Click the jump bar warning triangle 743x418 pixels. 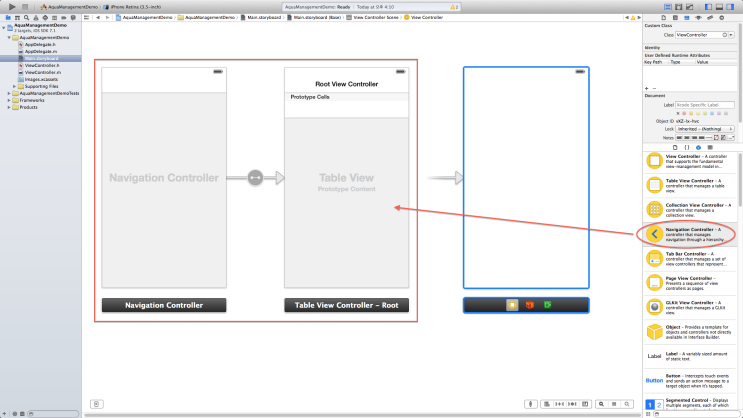click(x=633, y=18)
